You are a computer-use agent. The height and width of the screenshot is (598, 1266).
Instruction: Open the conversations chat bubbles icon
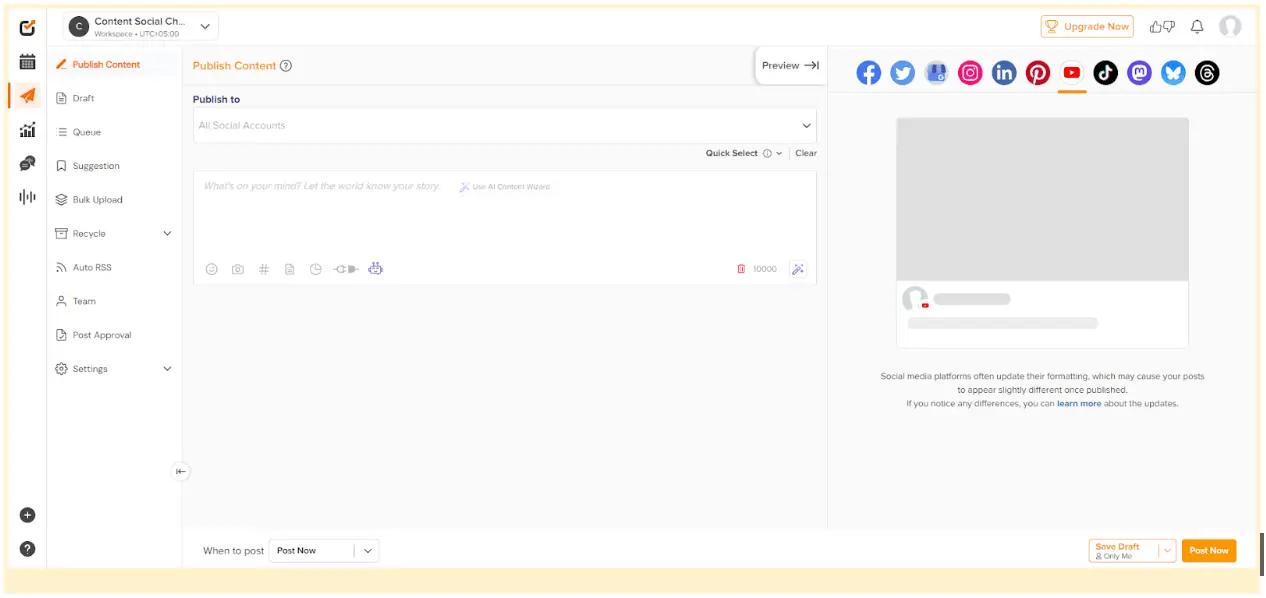[28, 163]
